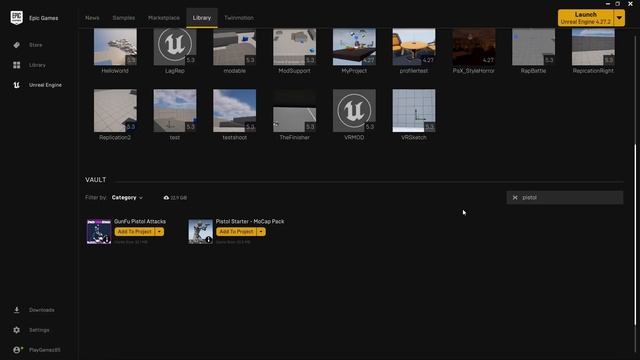Viewport: 640px width, 360px height.
Task: Go to Downloads in the sidebar
Action: 42,310
